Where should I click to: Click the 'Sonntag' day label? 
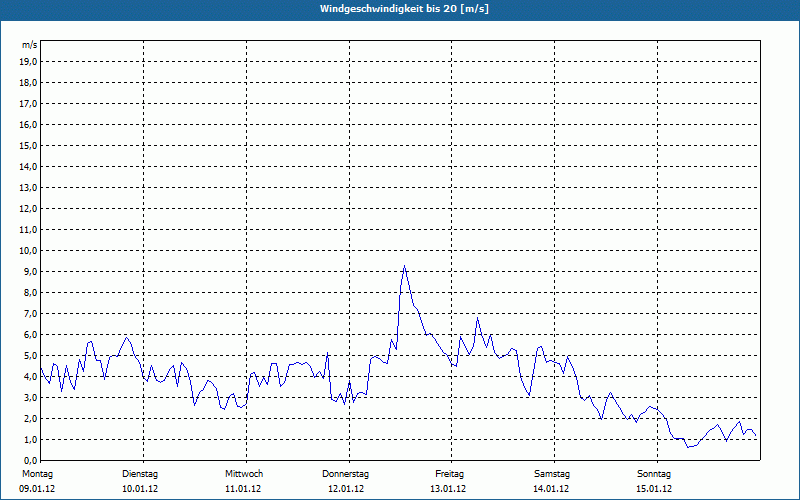pyautogui.click(x=654, y=474)
